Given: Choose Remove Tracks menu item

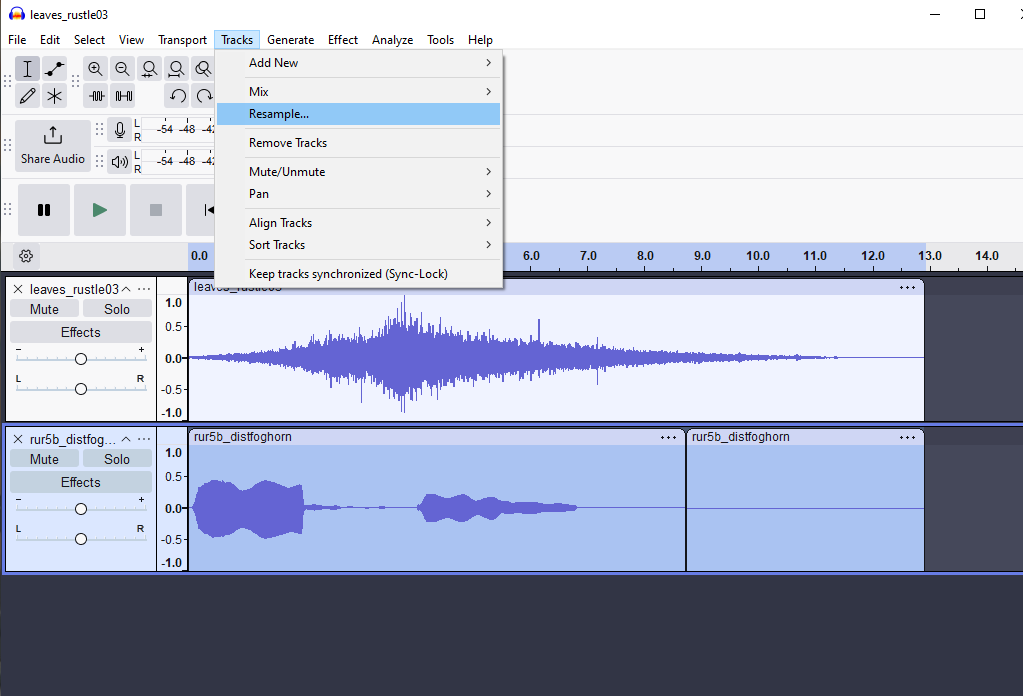Looking at the screenshot, I should coord(359,143).
